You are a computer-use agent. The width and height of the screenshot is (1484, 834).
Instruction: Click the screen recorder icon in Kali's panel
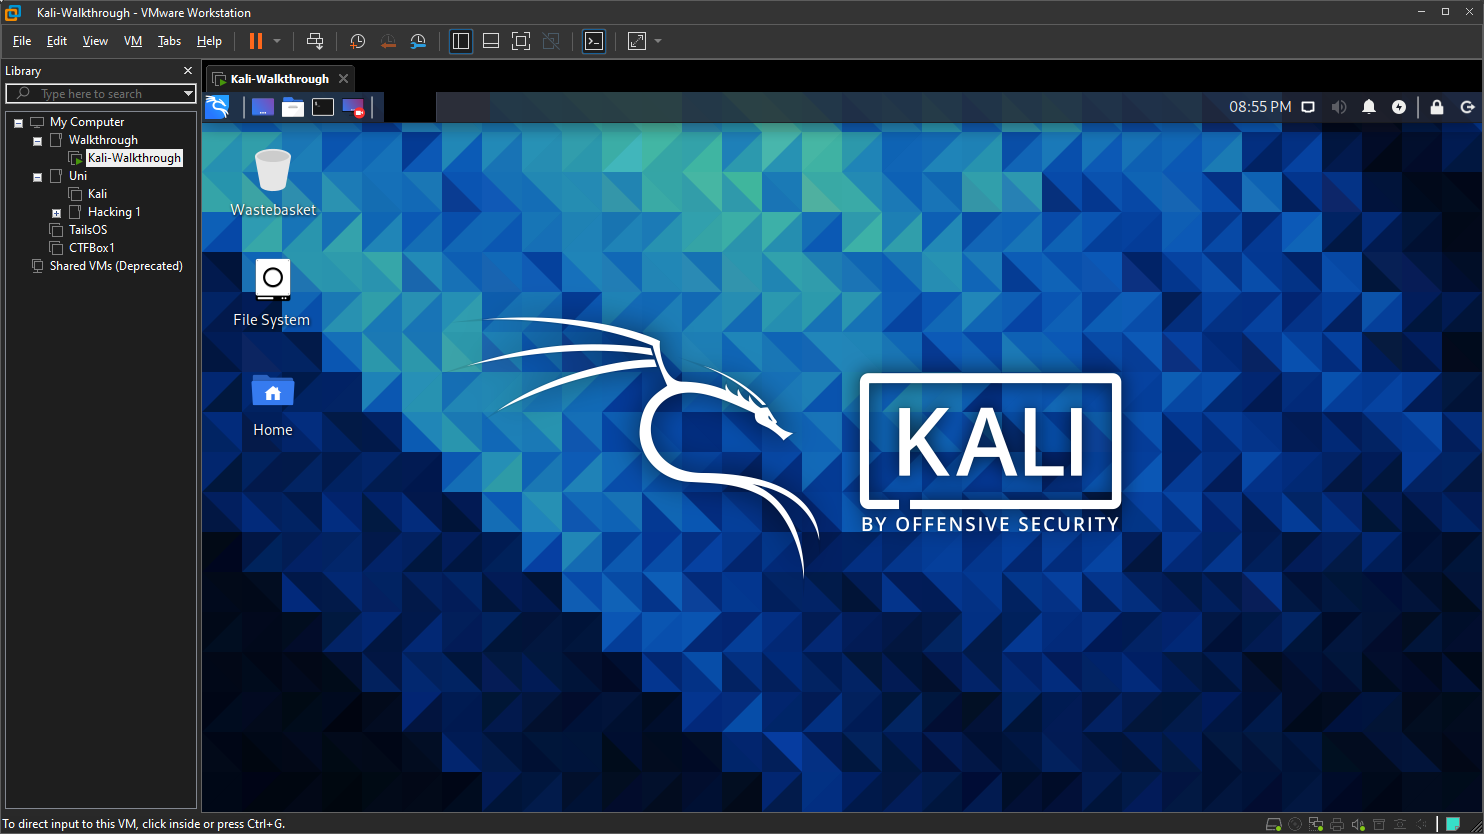point(353,107)
